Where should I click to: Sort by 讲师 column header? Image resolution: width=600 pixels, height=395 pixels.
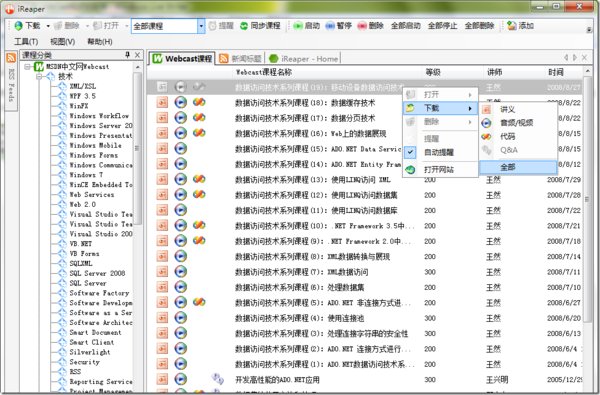[x=494, y=72]
